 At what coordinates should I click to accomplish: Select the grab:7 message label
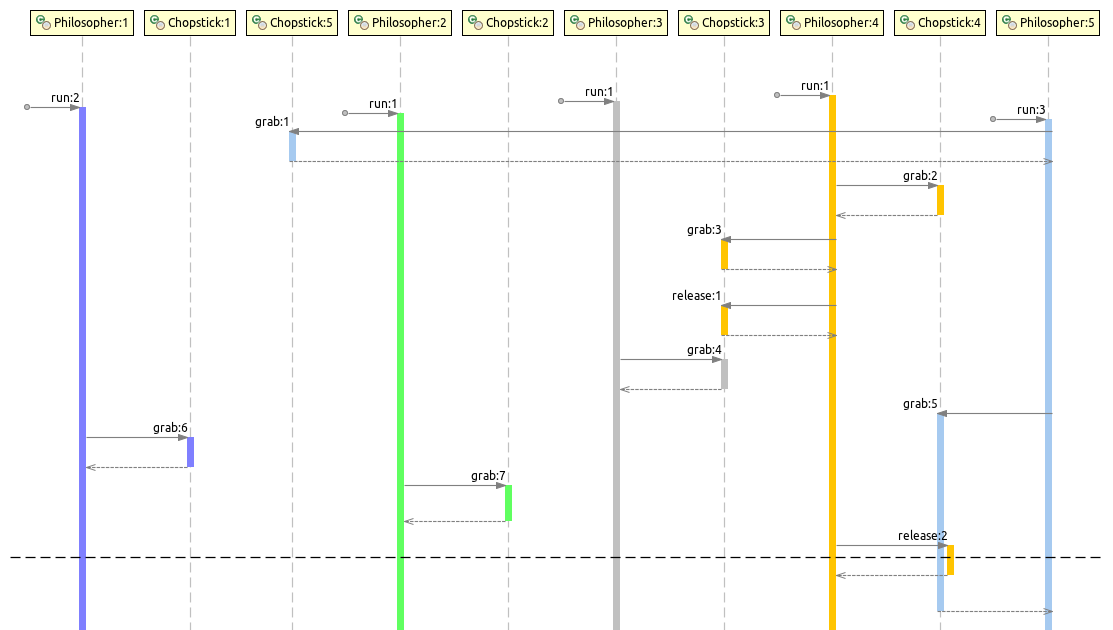click(x=488, y=476)
